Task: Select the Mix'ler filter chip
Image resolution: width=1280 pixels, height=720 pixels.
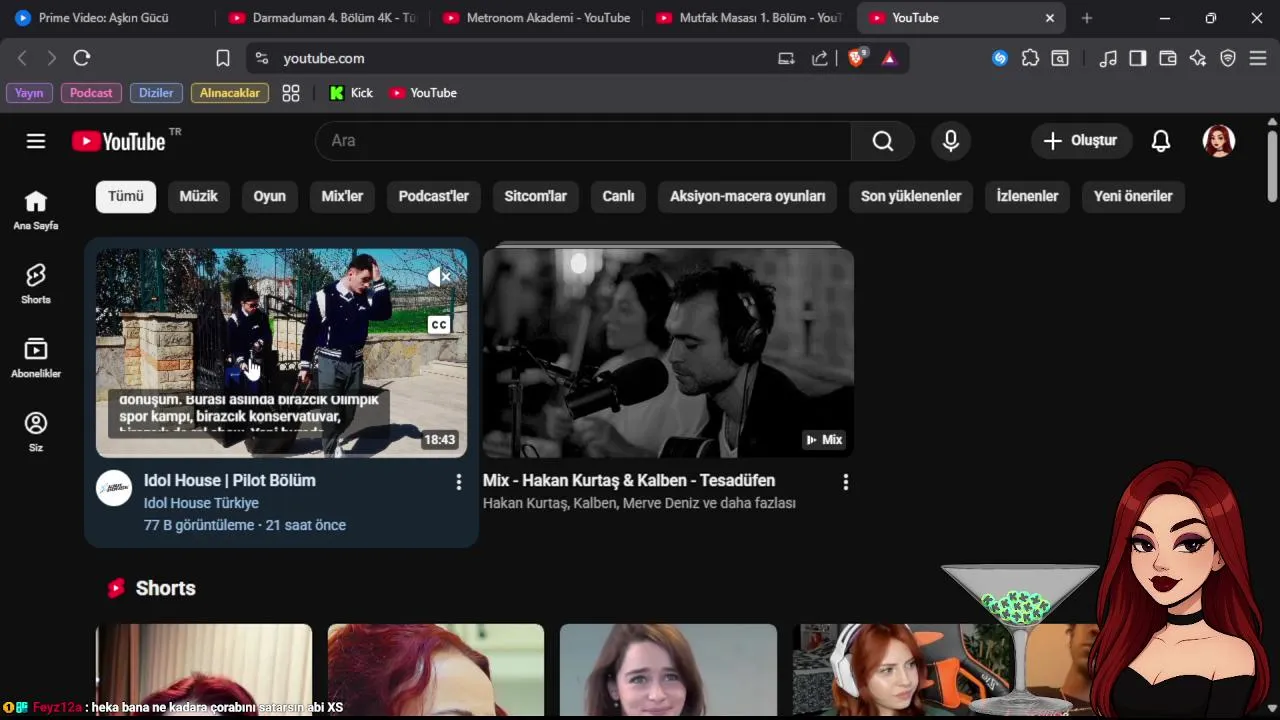Action: coord(342,196)
